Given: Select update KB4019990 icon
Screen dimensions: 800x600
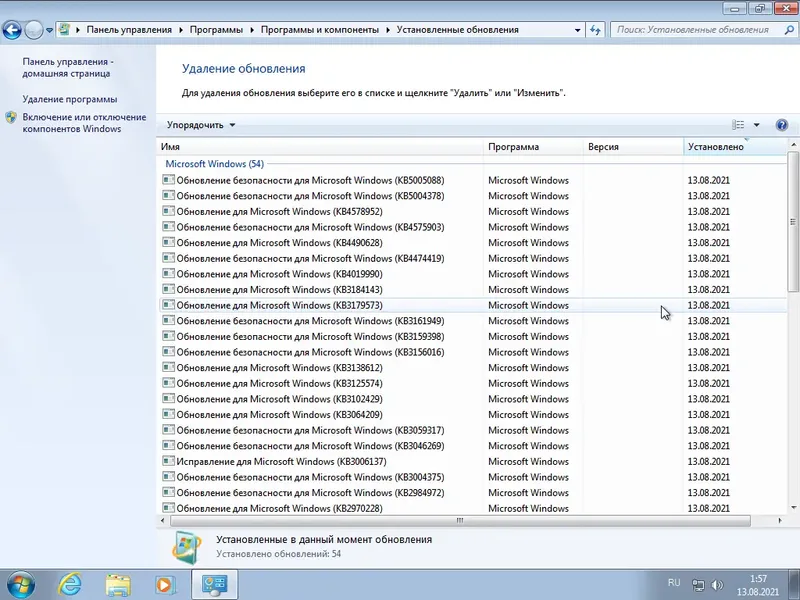Looking at the screenshot, I should pyautogui.click(x=168, y=273).
